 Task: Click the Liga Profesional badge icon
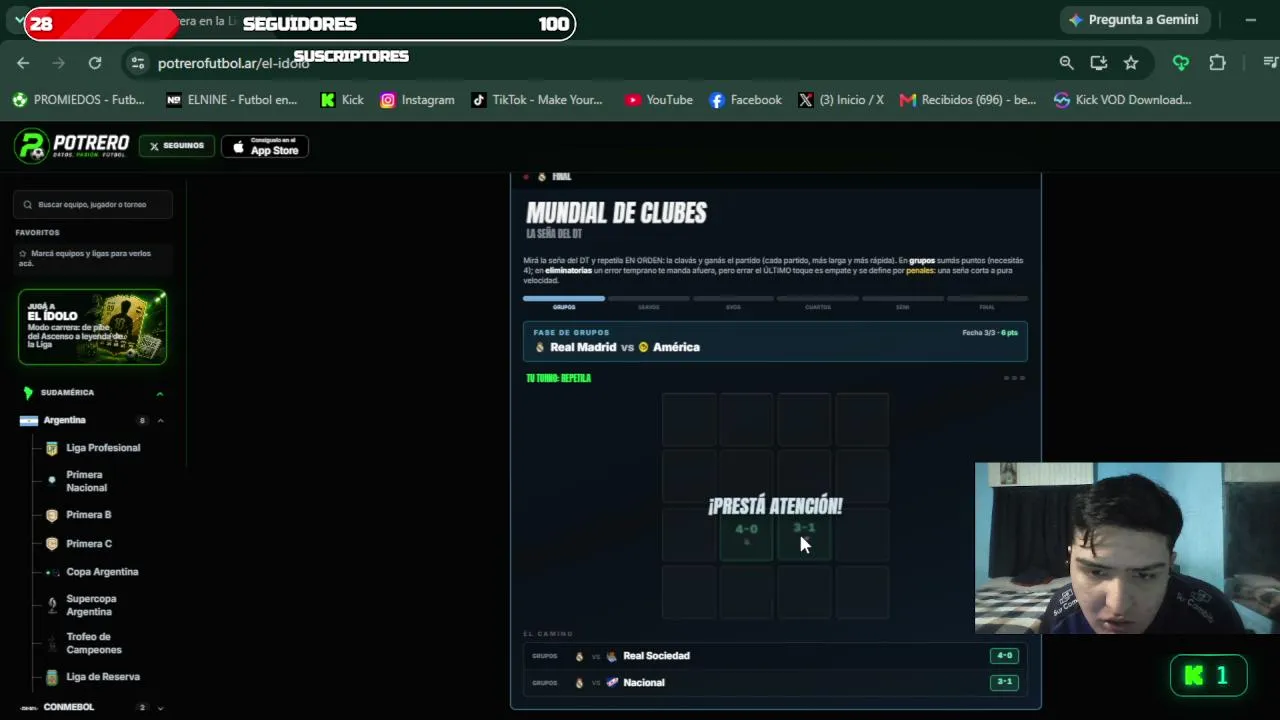pyautogui.click(x=52, y=448)
